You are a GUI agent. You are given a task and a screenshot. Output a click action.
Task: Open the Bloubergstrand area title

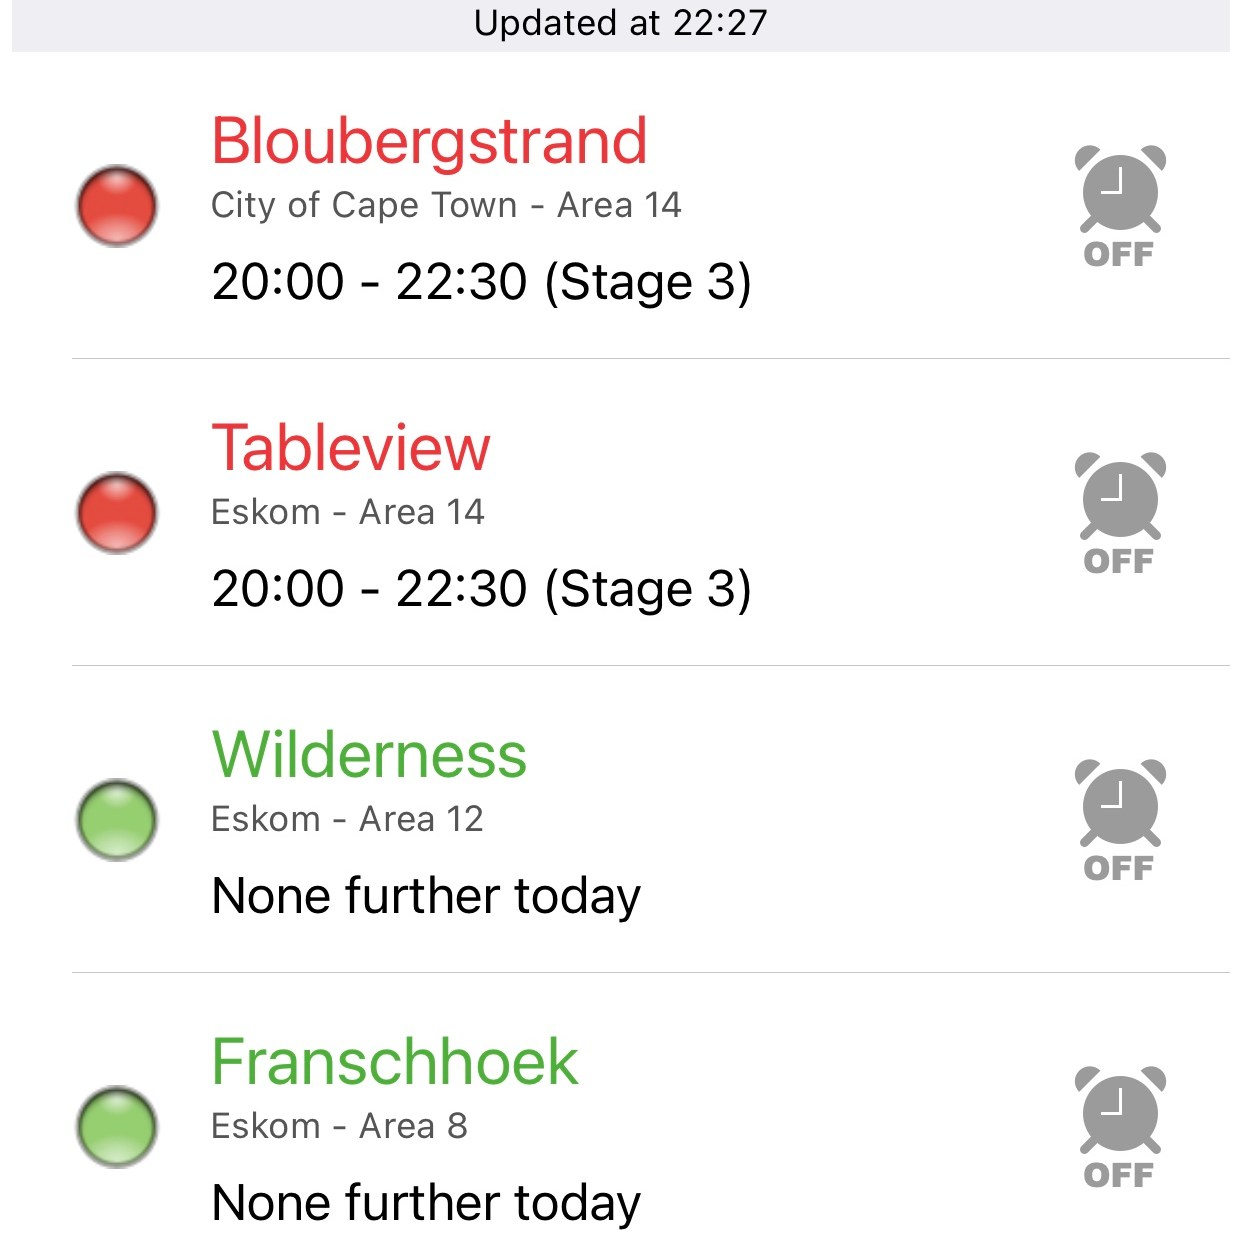pos(429,141)
